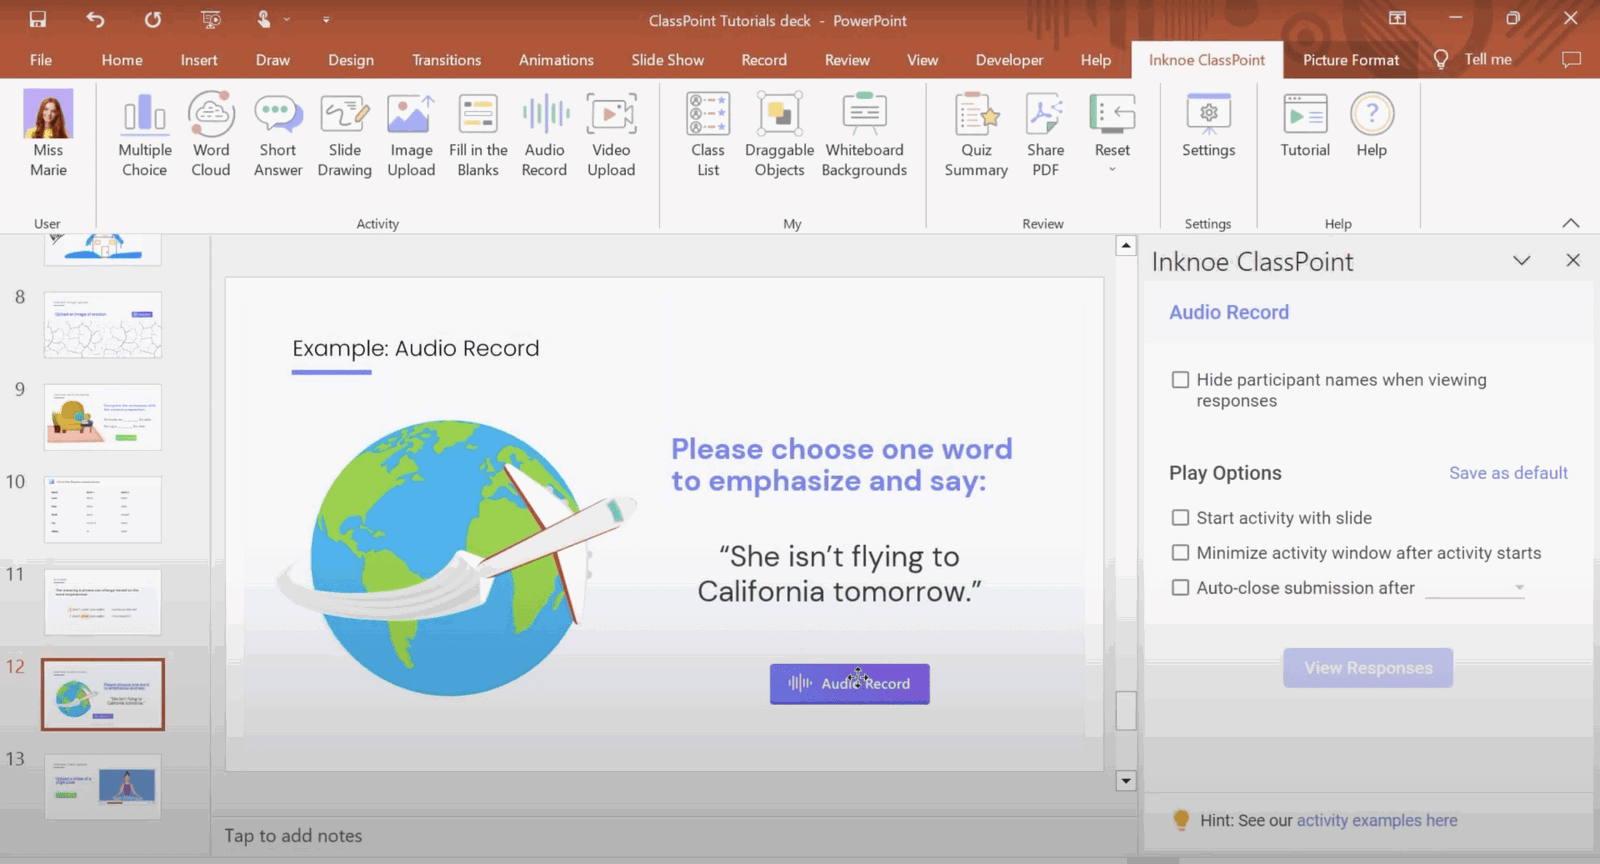Click the View Responses button
The height and width of the screenshot is (864, 1600).
point(1367,668)
